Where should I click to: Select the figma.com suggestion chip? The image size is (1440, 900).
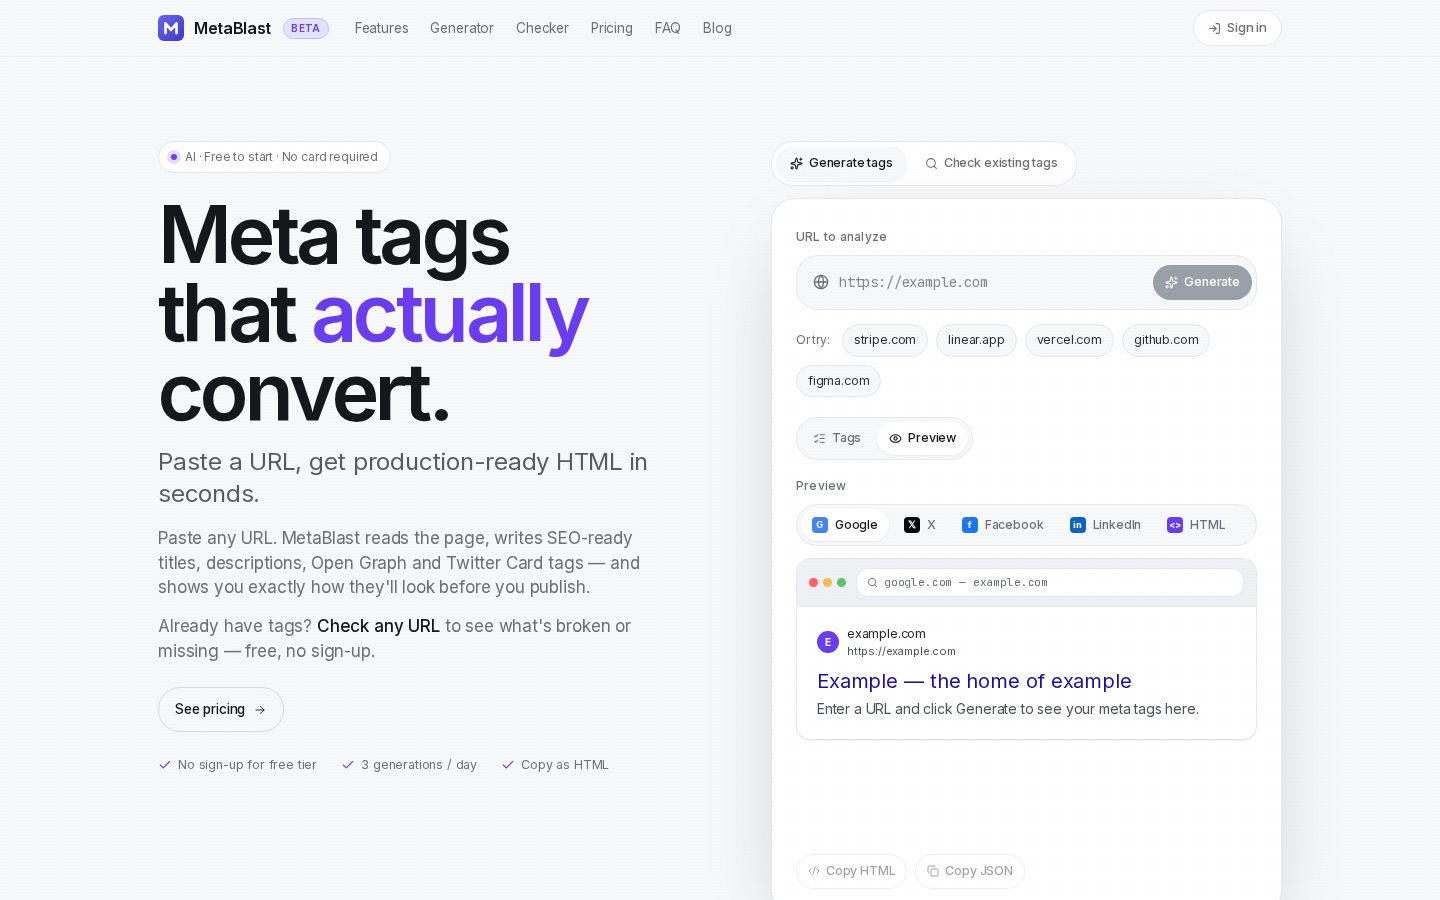click(838, 381)
